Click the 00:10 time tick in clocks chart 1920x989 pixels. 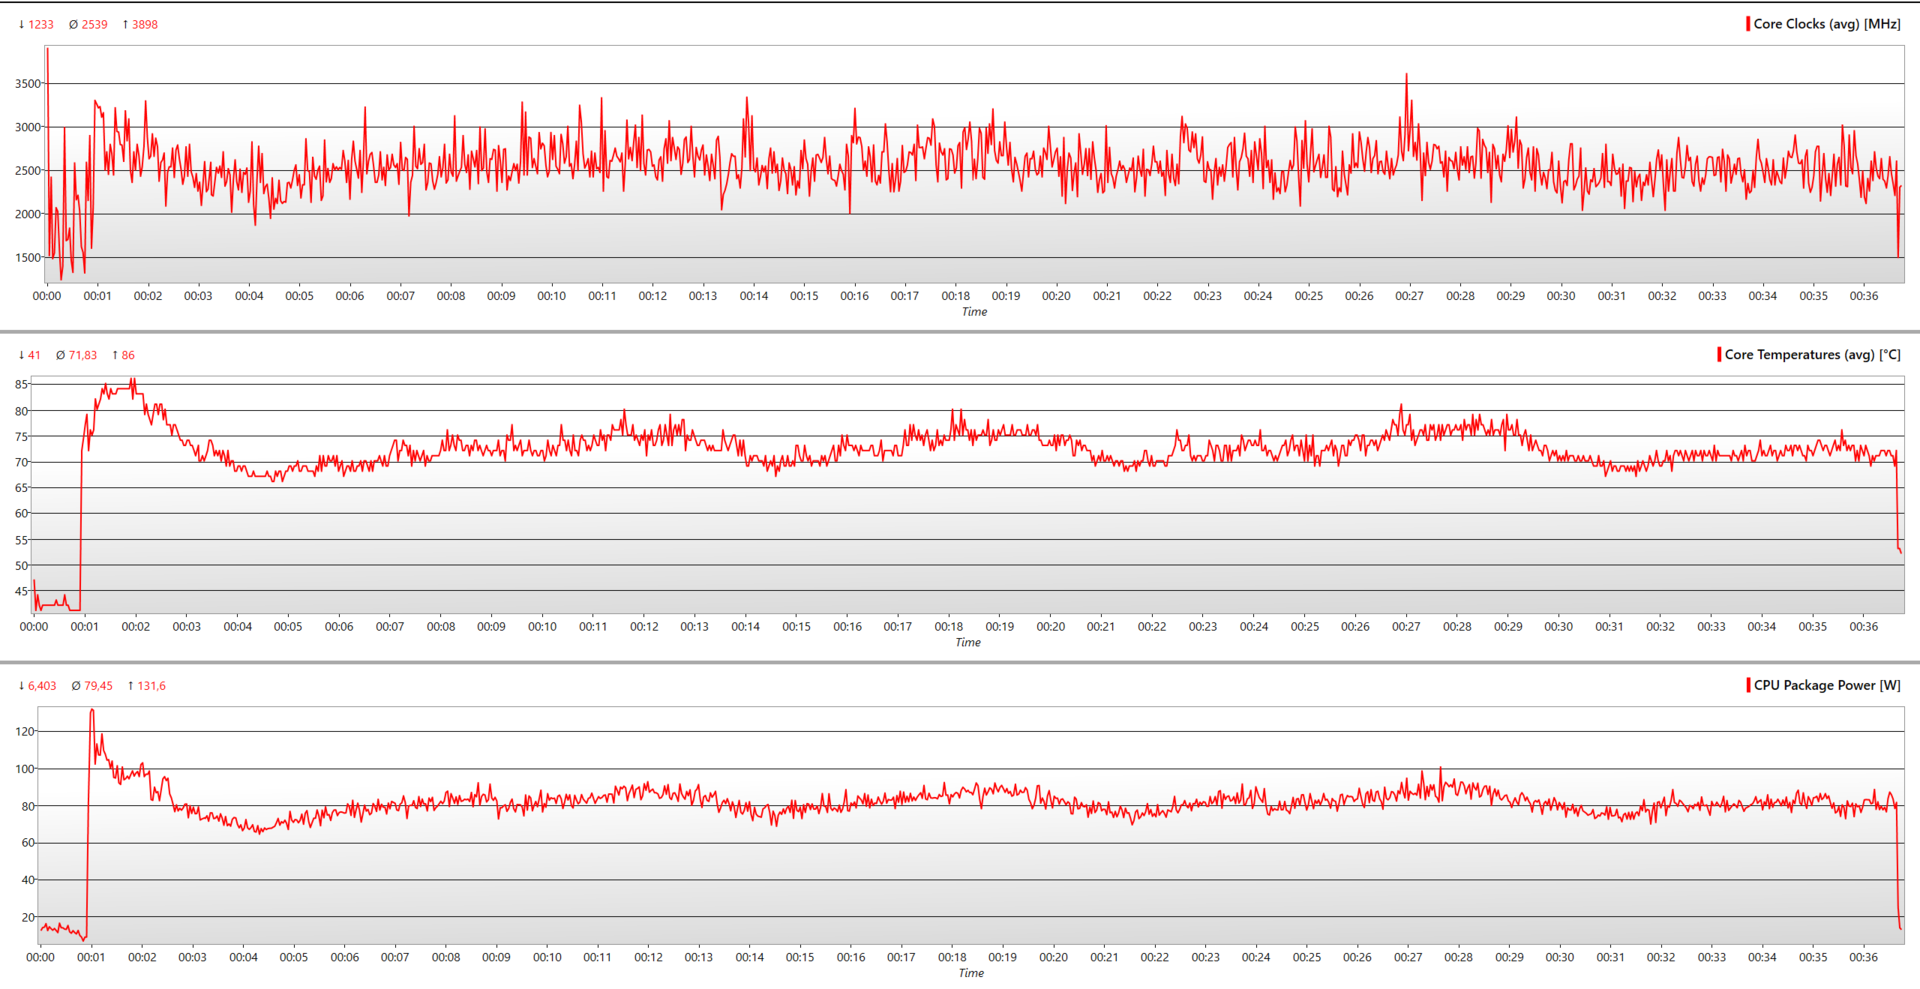click(552, 296)
